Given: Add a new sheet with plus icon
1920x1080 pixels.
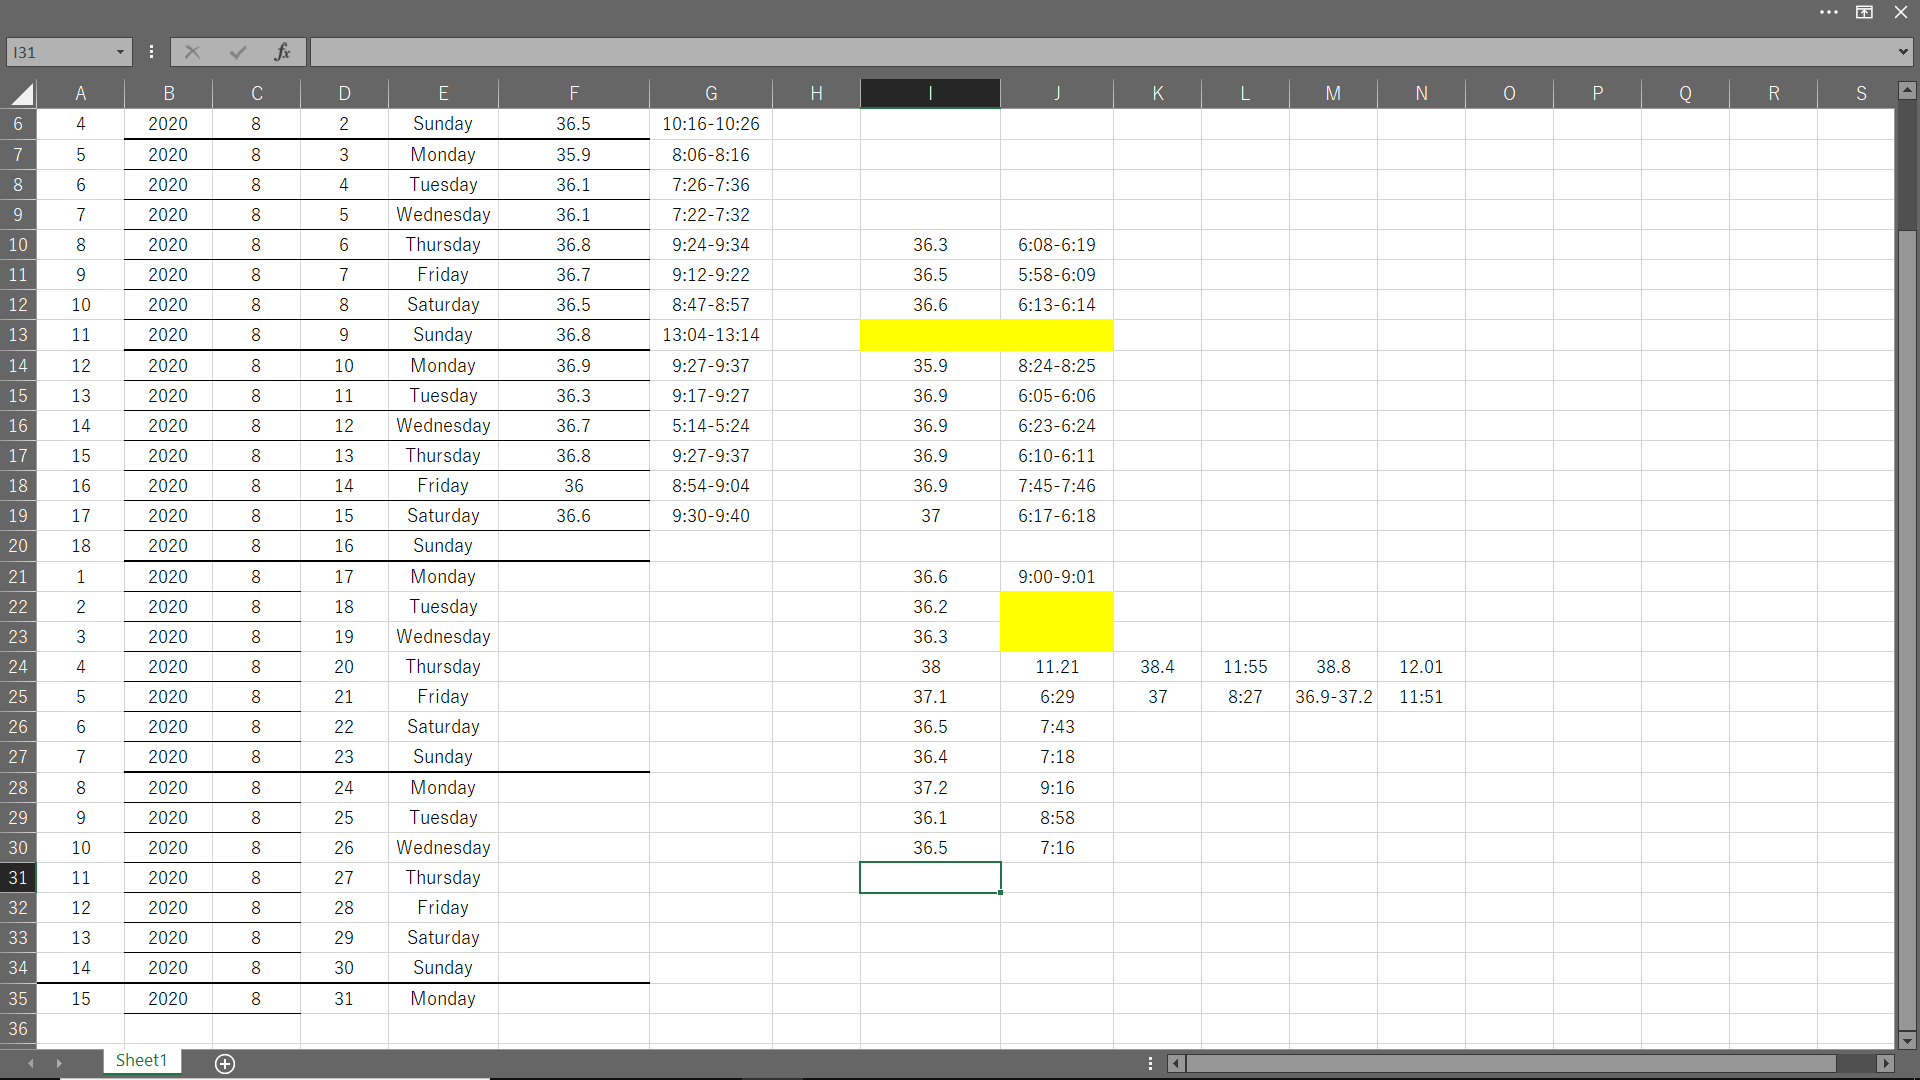Looking at the screenshot, I should 225,1064.
